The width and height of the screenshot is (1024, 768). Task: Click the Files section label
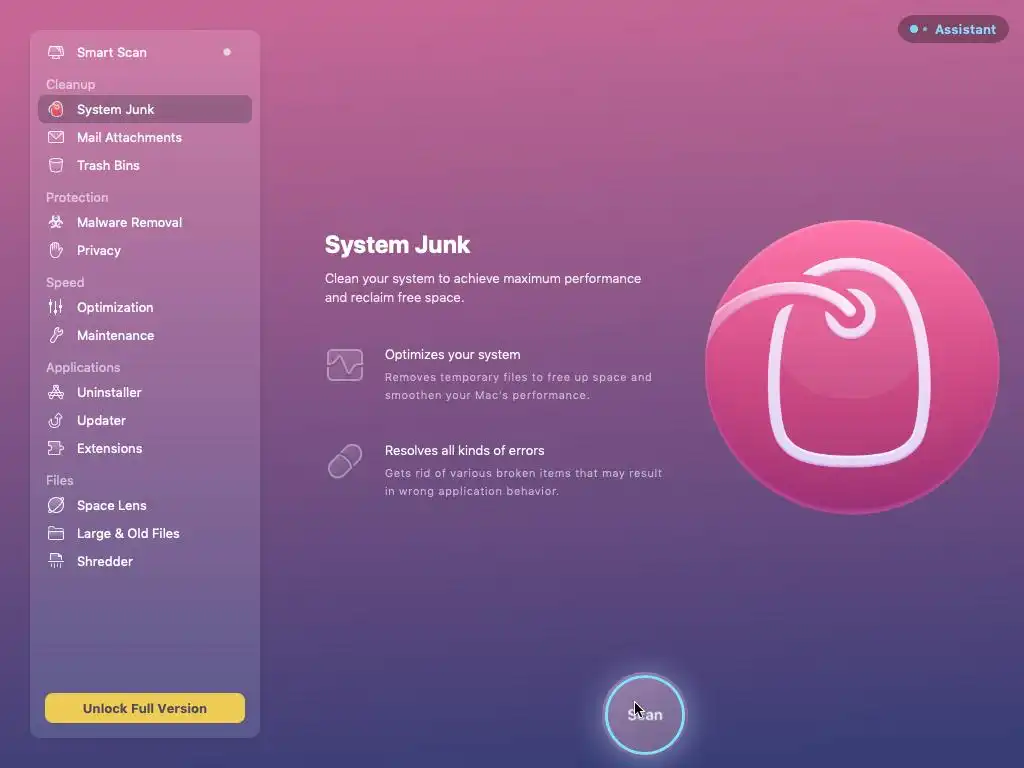[59, 480]
